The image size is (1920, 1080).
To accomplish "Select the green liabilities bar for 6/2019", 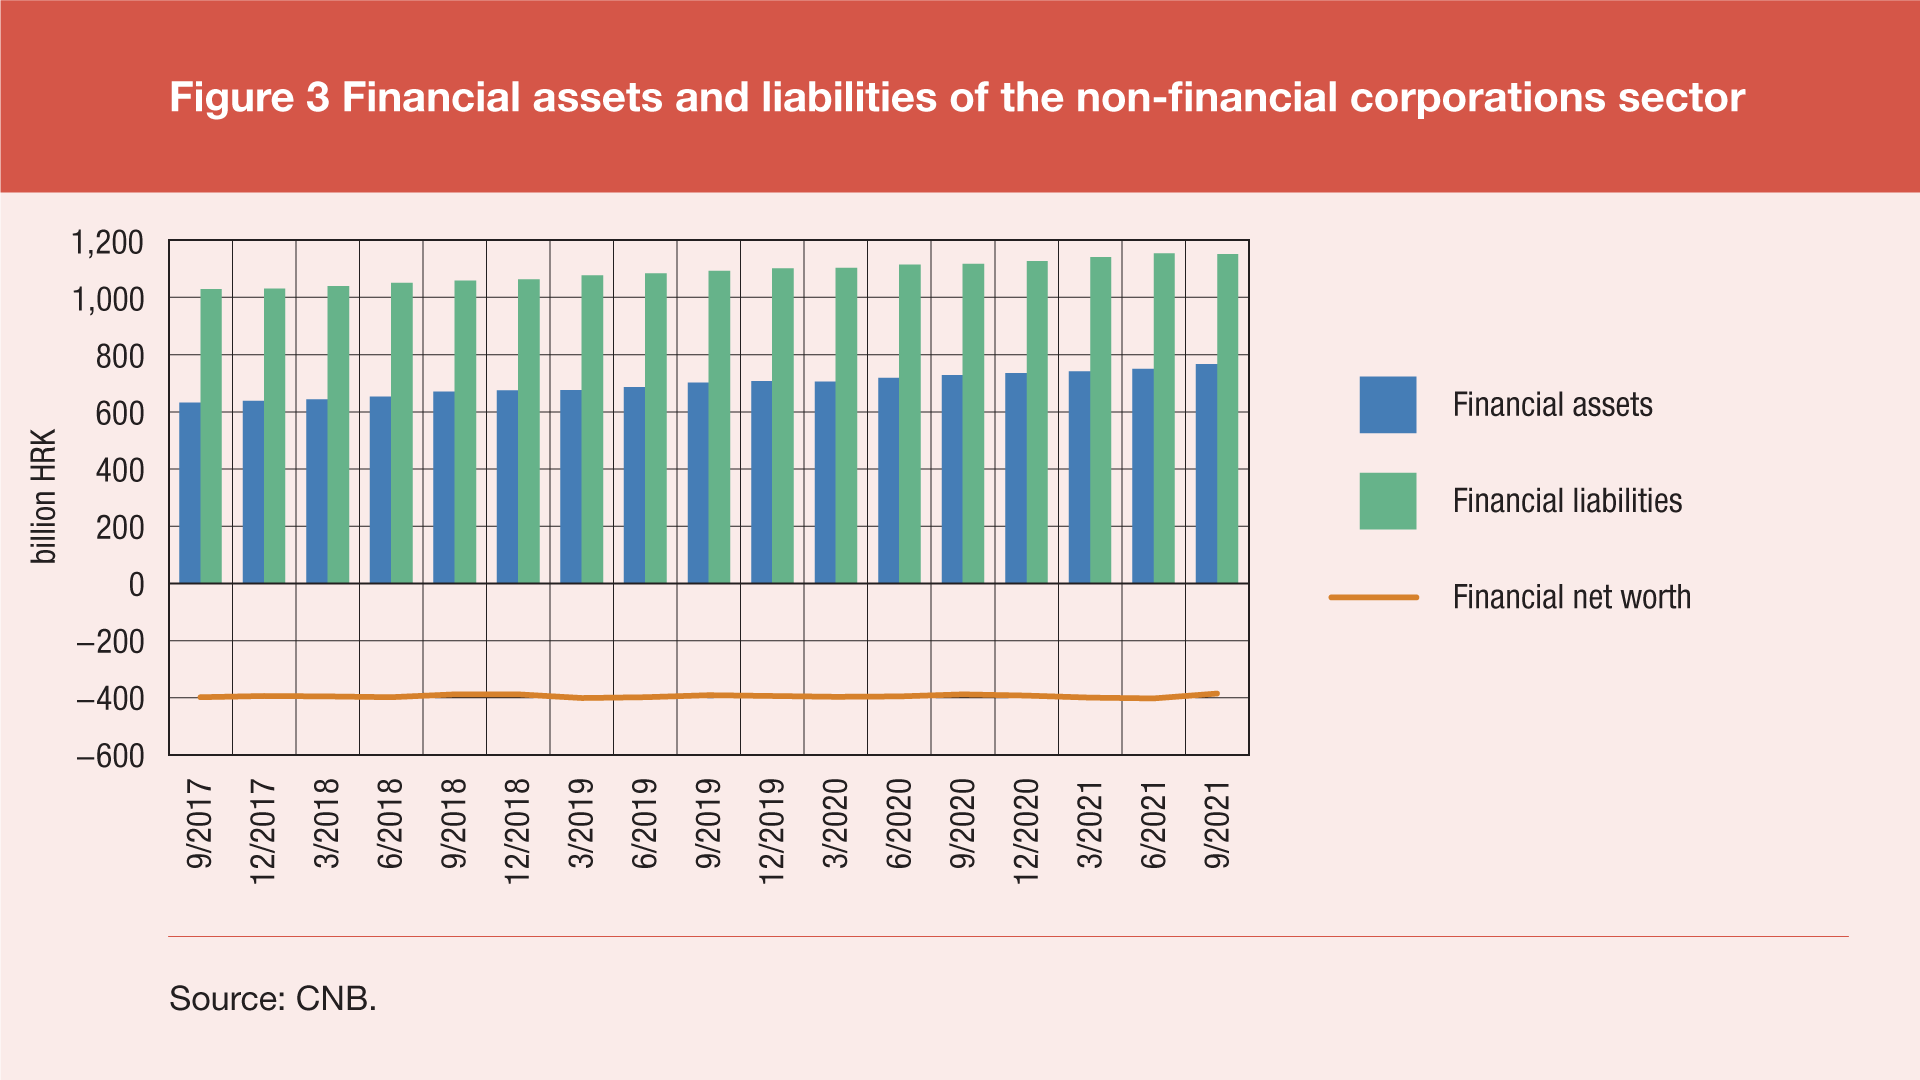I will (656, 428).
